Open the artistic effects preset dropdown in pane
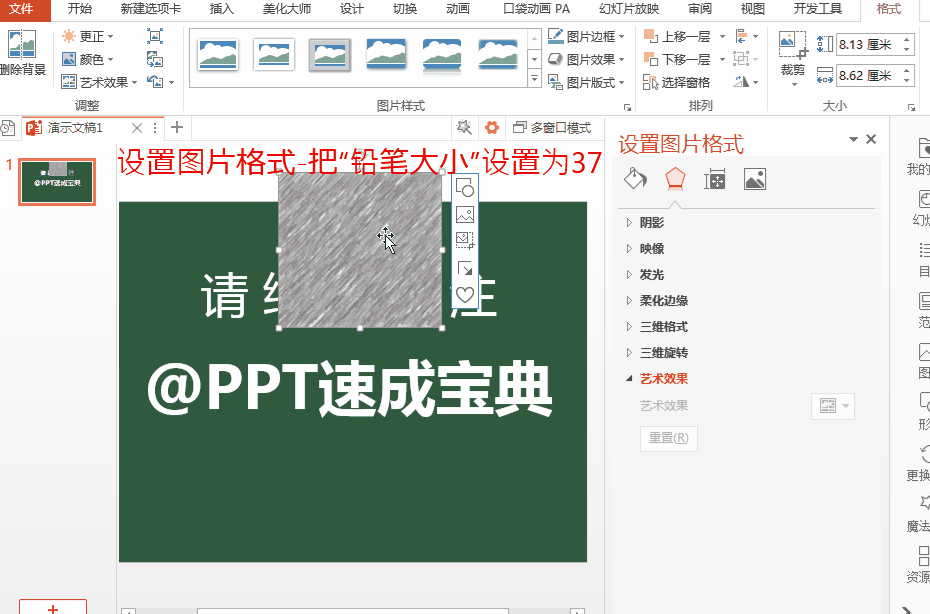Viewport: 930px width, 614px height. pos(833,406)
